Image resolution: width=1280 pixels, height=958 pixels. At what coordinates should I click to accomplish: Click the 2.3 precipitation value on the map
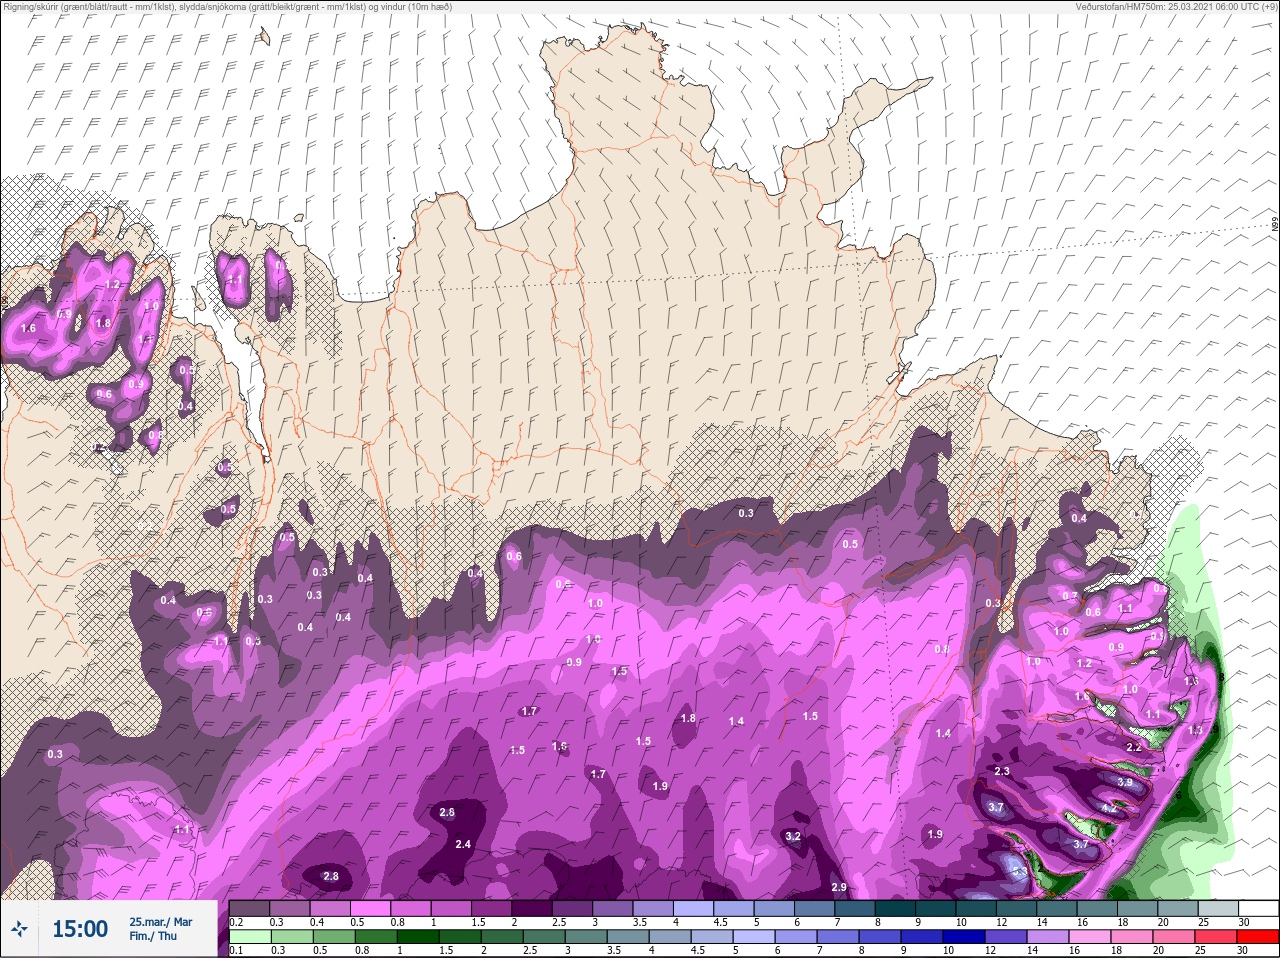coord(1002,771)
